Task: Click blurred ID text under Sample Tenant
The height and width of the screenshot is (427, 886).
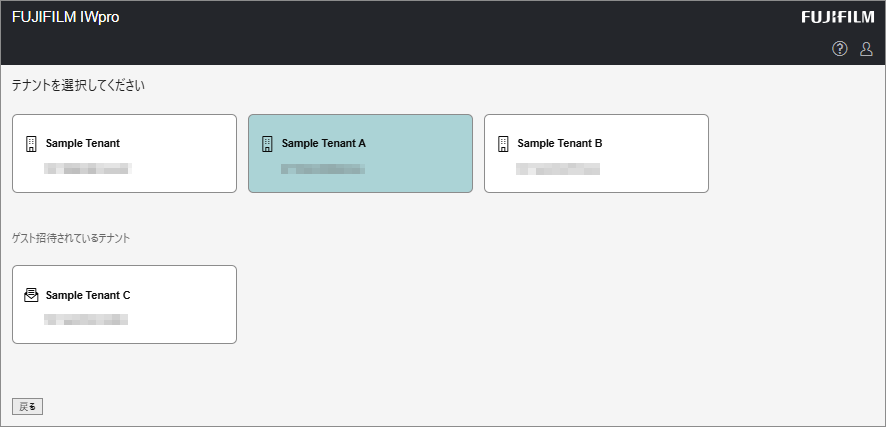Action: (x=88, y=168)
